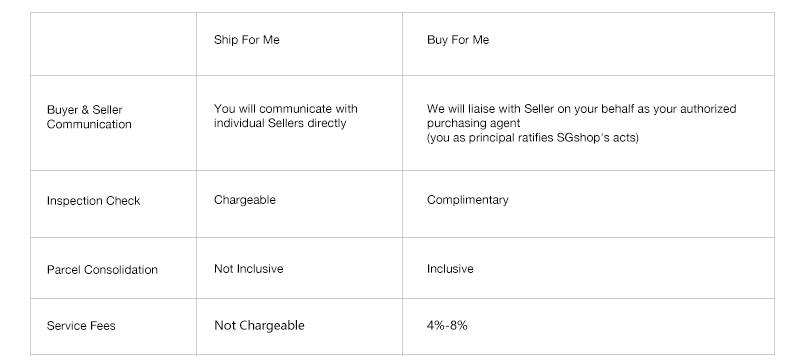Click the Ship For Me column header
800x364 pixels.
pos(246,40)
